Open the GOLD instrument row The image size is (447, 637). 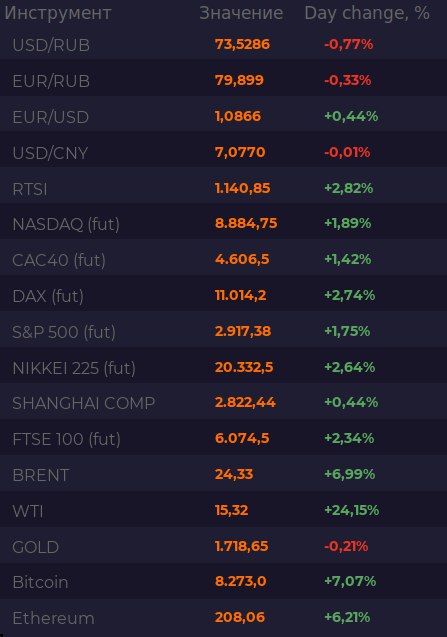tap(224, 546)
